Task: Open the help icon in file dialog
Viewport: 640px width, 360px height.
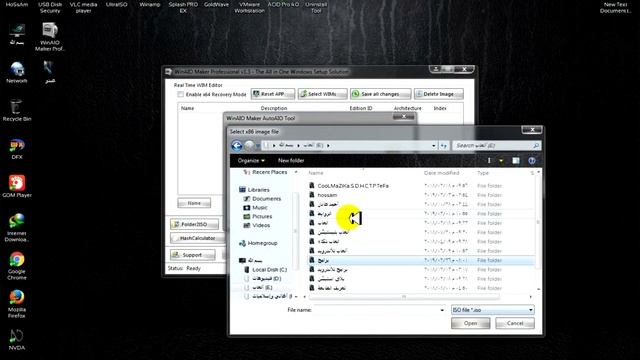Action: (531, 160)
